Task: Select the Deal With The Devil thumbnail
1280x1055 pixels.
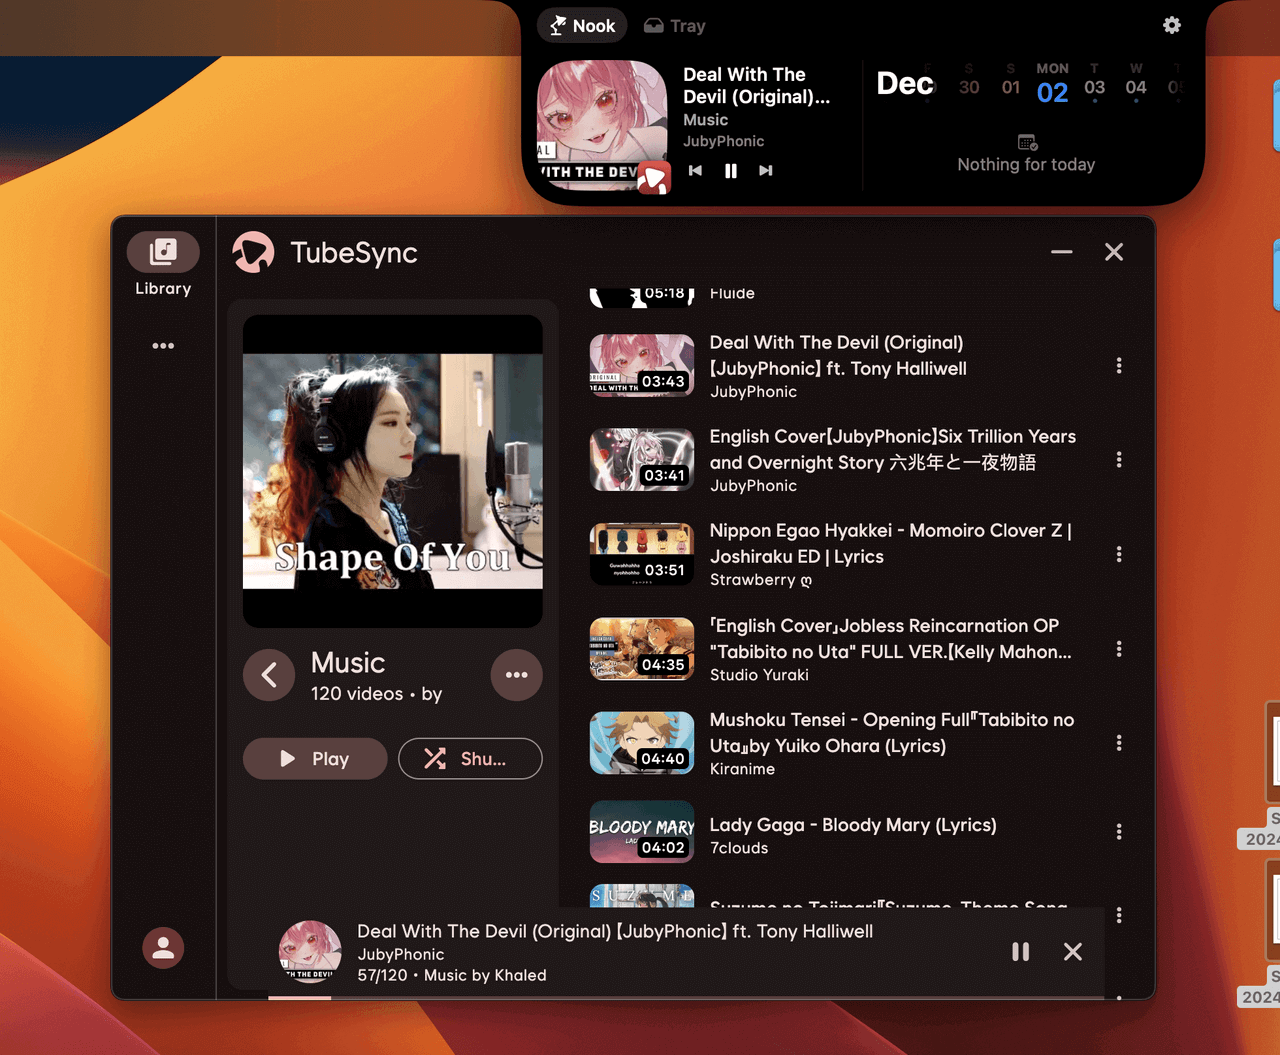Action: click(642, 366)
